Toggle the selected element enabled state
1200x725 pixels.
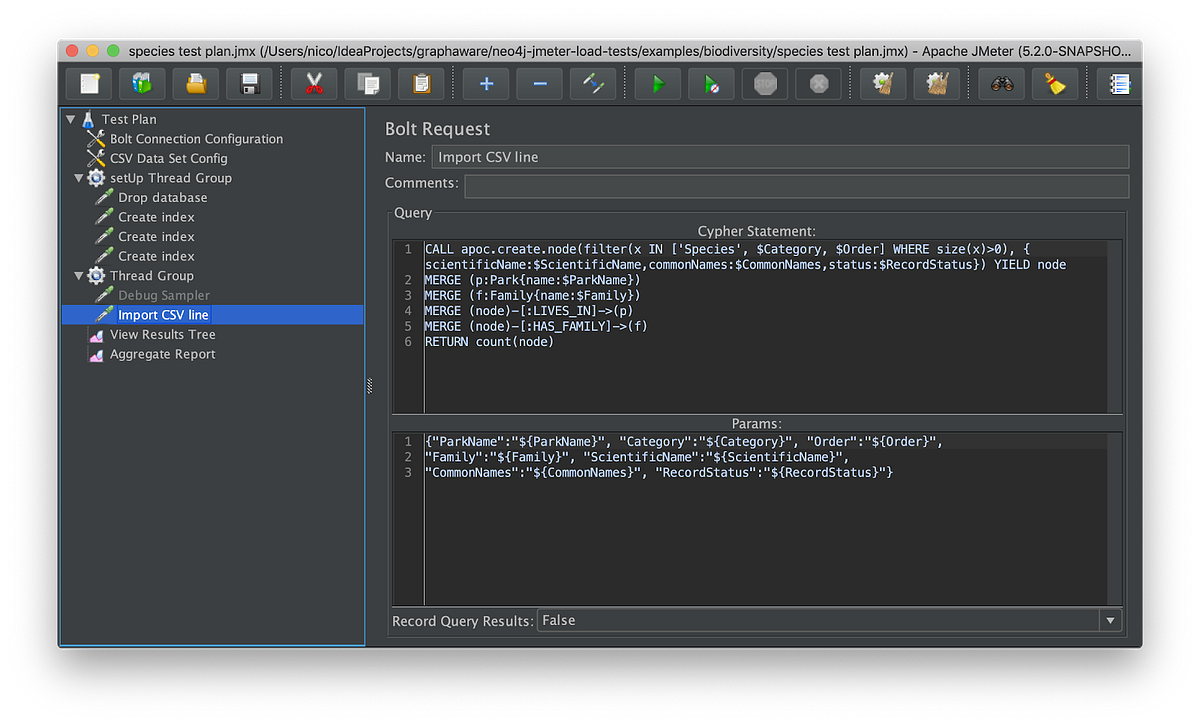click(x=593, y=83)
